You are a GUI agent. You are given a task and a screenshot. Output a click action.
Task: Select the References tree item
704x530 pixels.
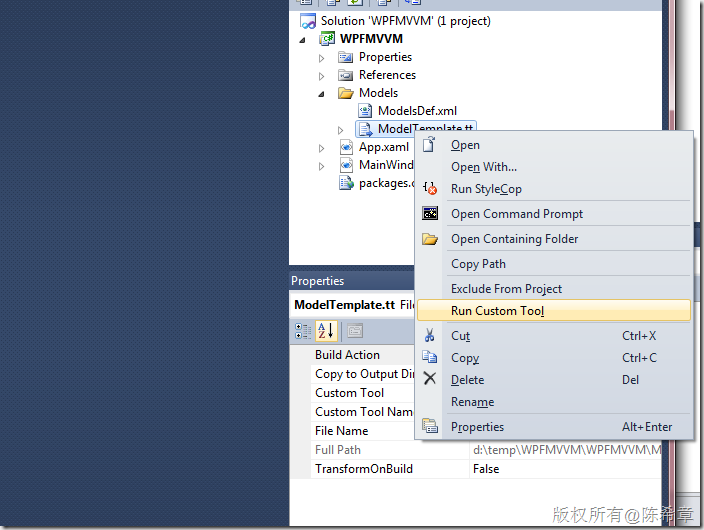point(387,75)
